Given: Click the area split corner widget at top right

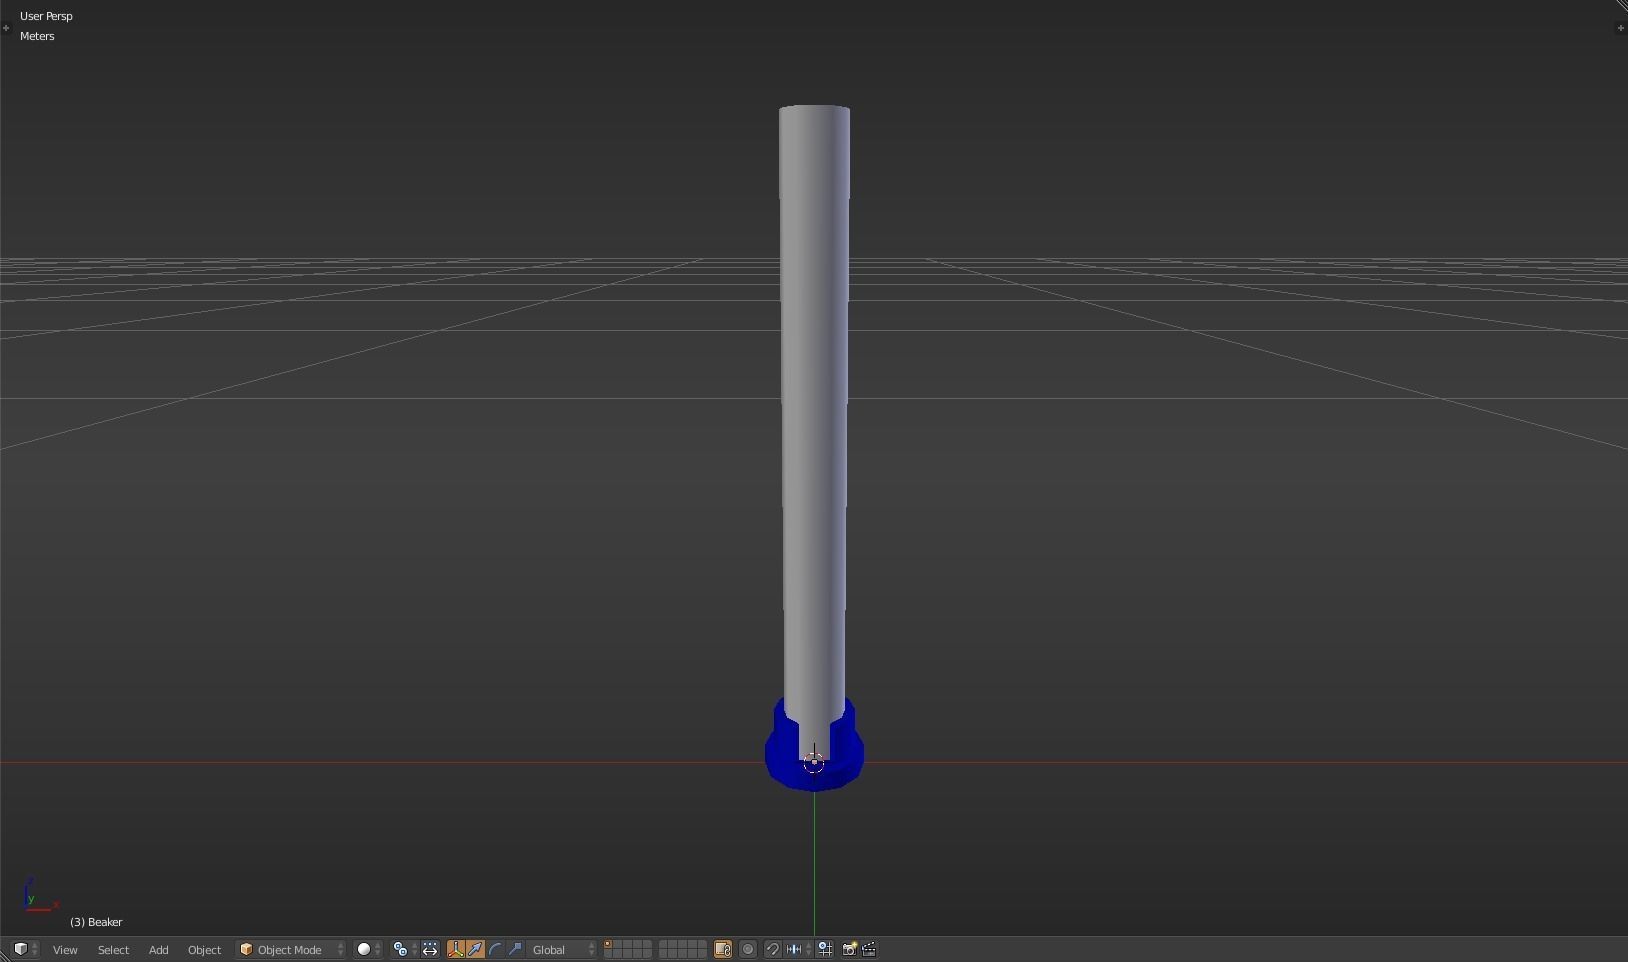Looking at the screenshot, I should [1621, 6].
